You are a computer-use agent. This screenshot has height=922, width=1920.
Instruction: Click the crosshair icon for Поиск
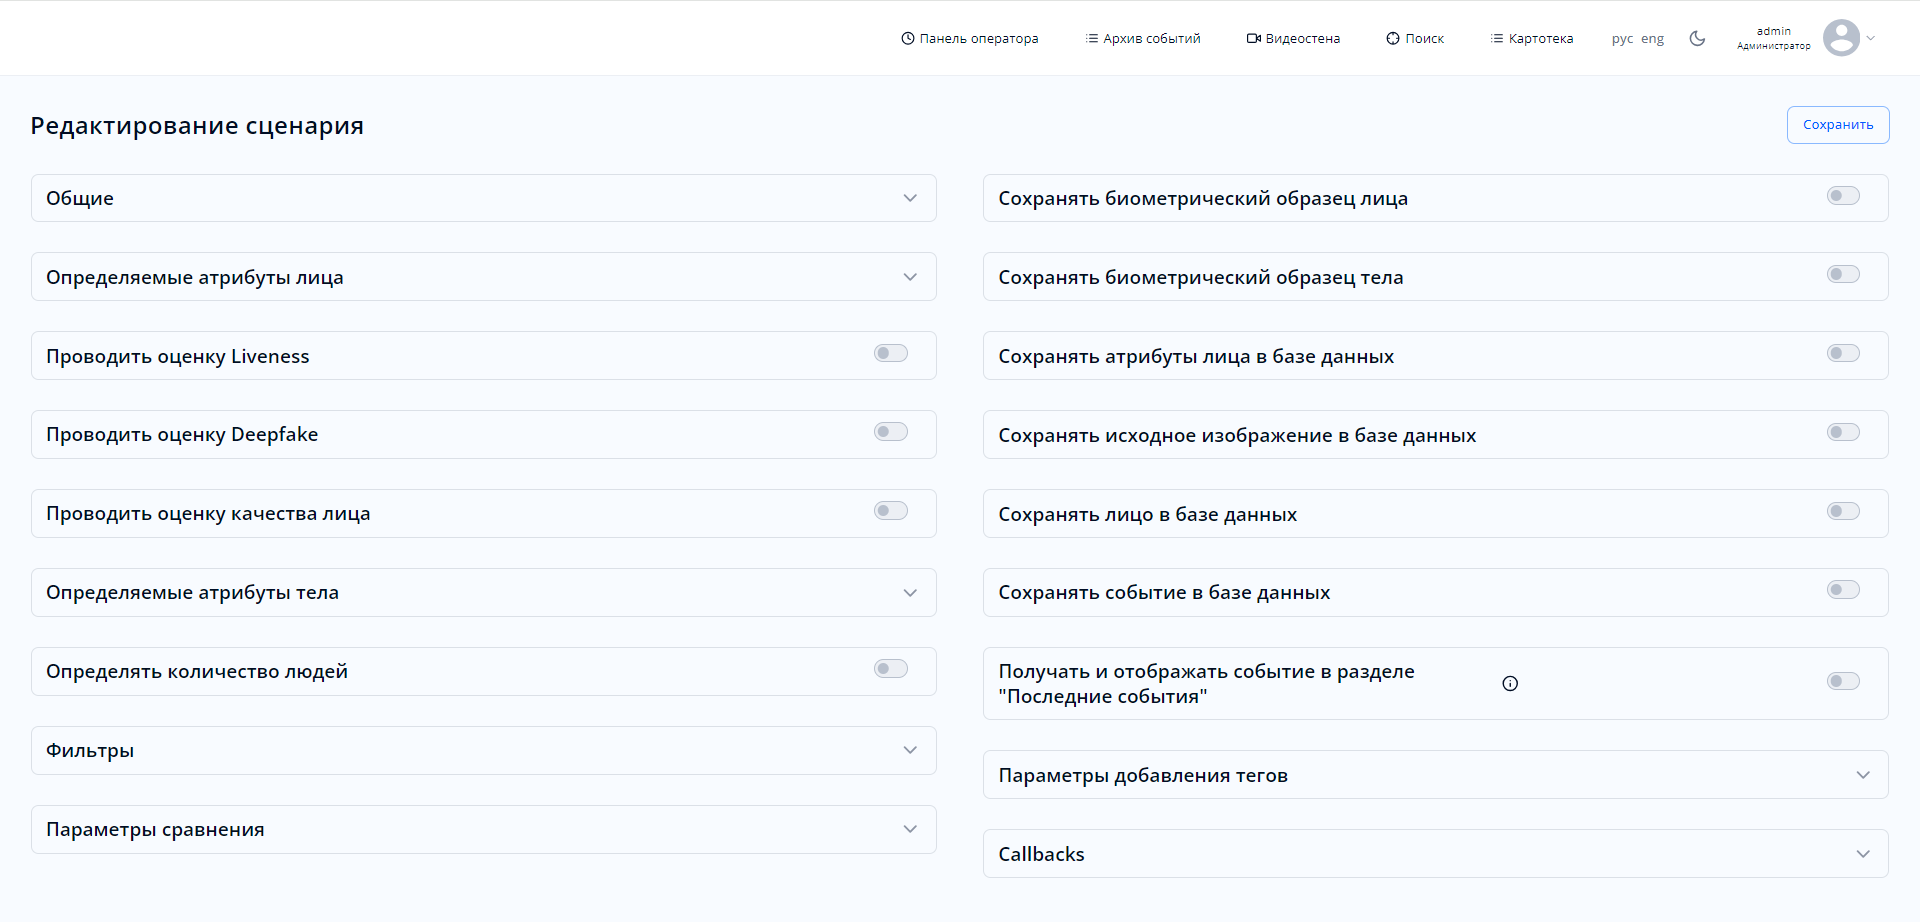coord(1392,39)
